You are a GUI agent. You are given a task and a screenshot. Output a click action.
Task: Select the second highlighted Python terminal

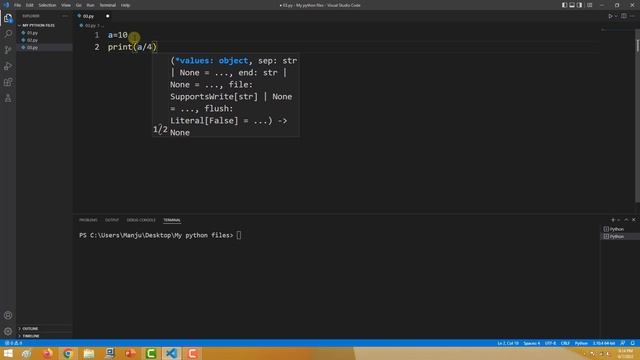tap(619, 236)
